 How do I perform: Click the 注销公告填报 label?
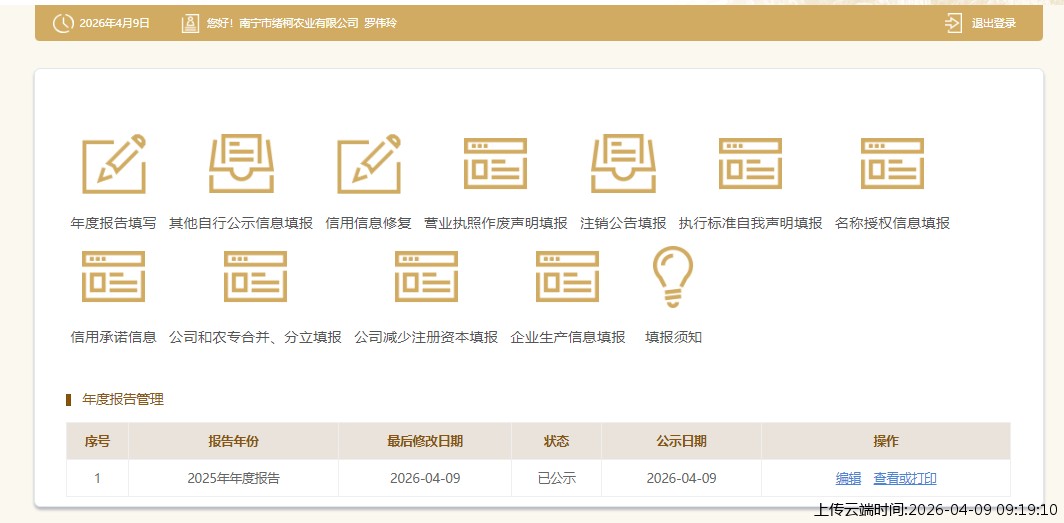click(x=623, y=223)
